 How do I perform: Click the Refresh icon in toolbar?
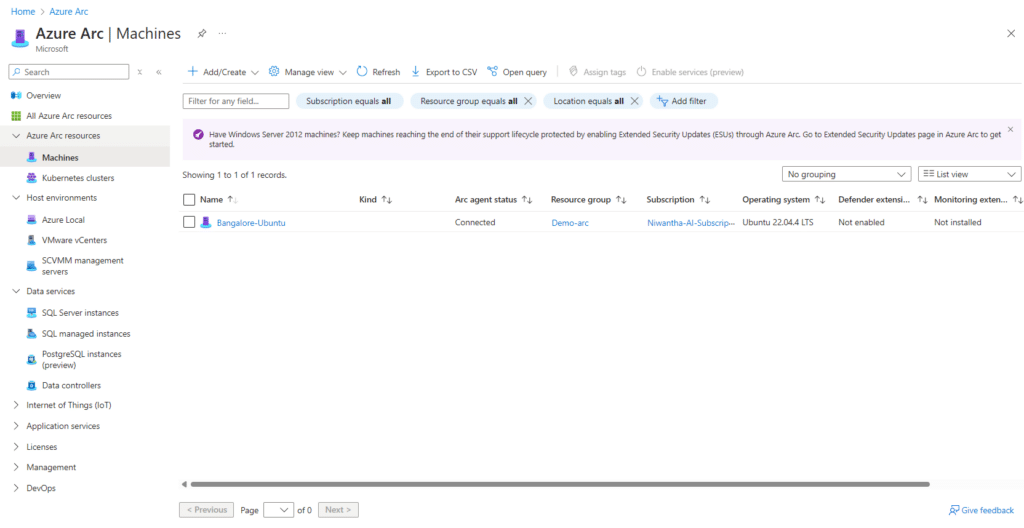click(x=362, y=72)
